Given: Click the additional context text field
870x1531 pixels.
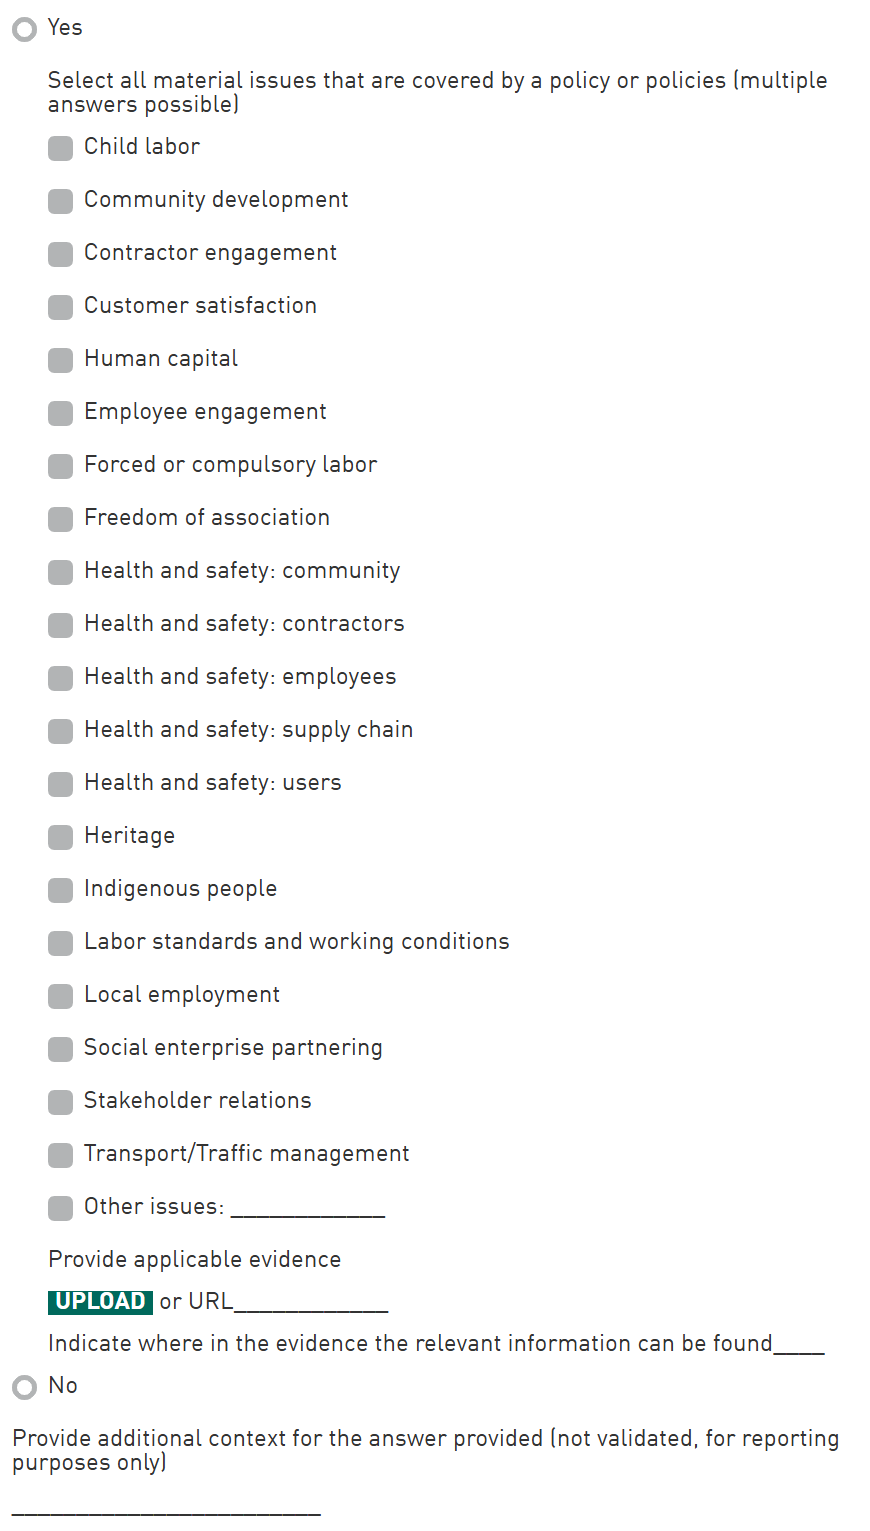Looking at the screenshot, I should (166, 1505).
